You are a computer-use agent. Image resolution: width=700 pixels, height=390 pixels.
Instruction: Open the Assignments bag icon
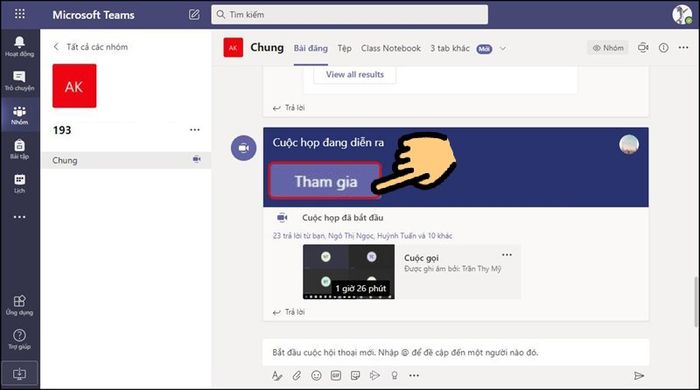point(19,145)
